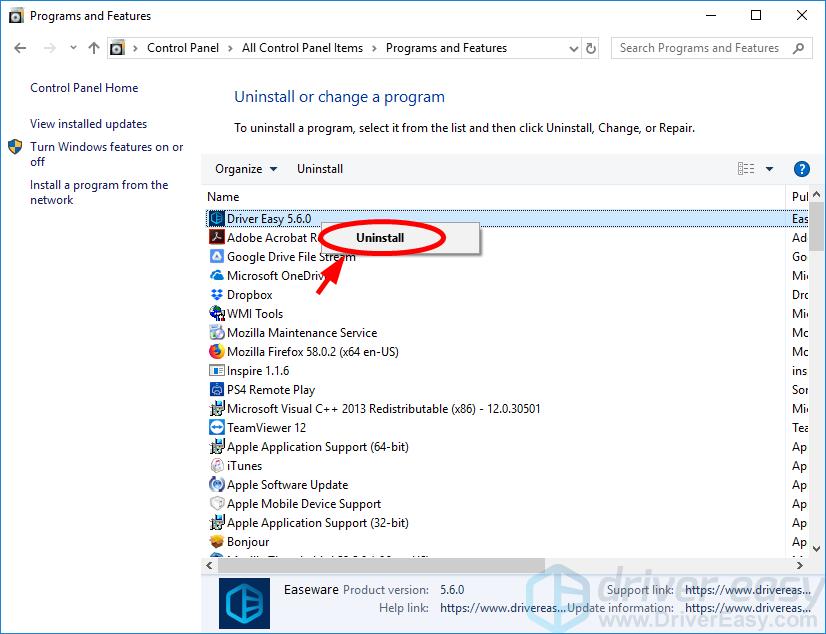Open Turn Windows features on or off
Screen dimensions: 826x634
(106, 154)
